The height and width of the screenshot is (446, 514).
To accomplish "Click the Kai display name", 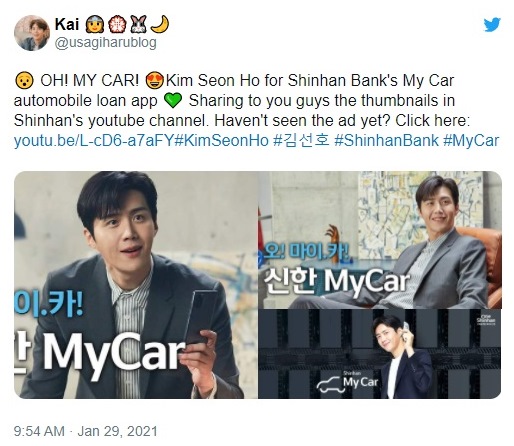I will click(x=67, y=24).
